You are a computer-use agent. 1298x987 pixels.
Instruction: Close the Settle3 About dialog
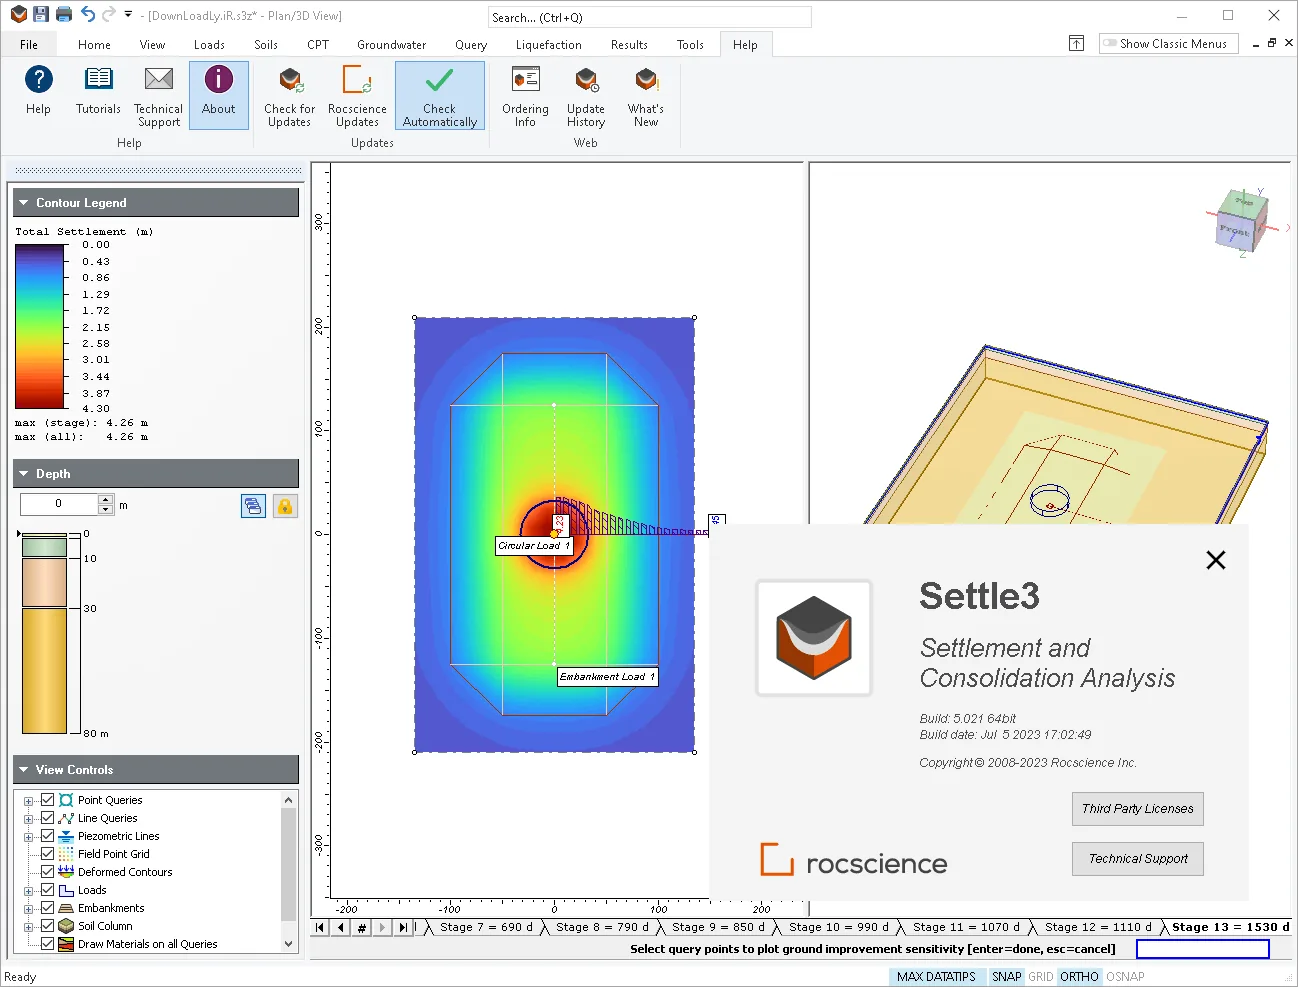1215,560
